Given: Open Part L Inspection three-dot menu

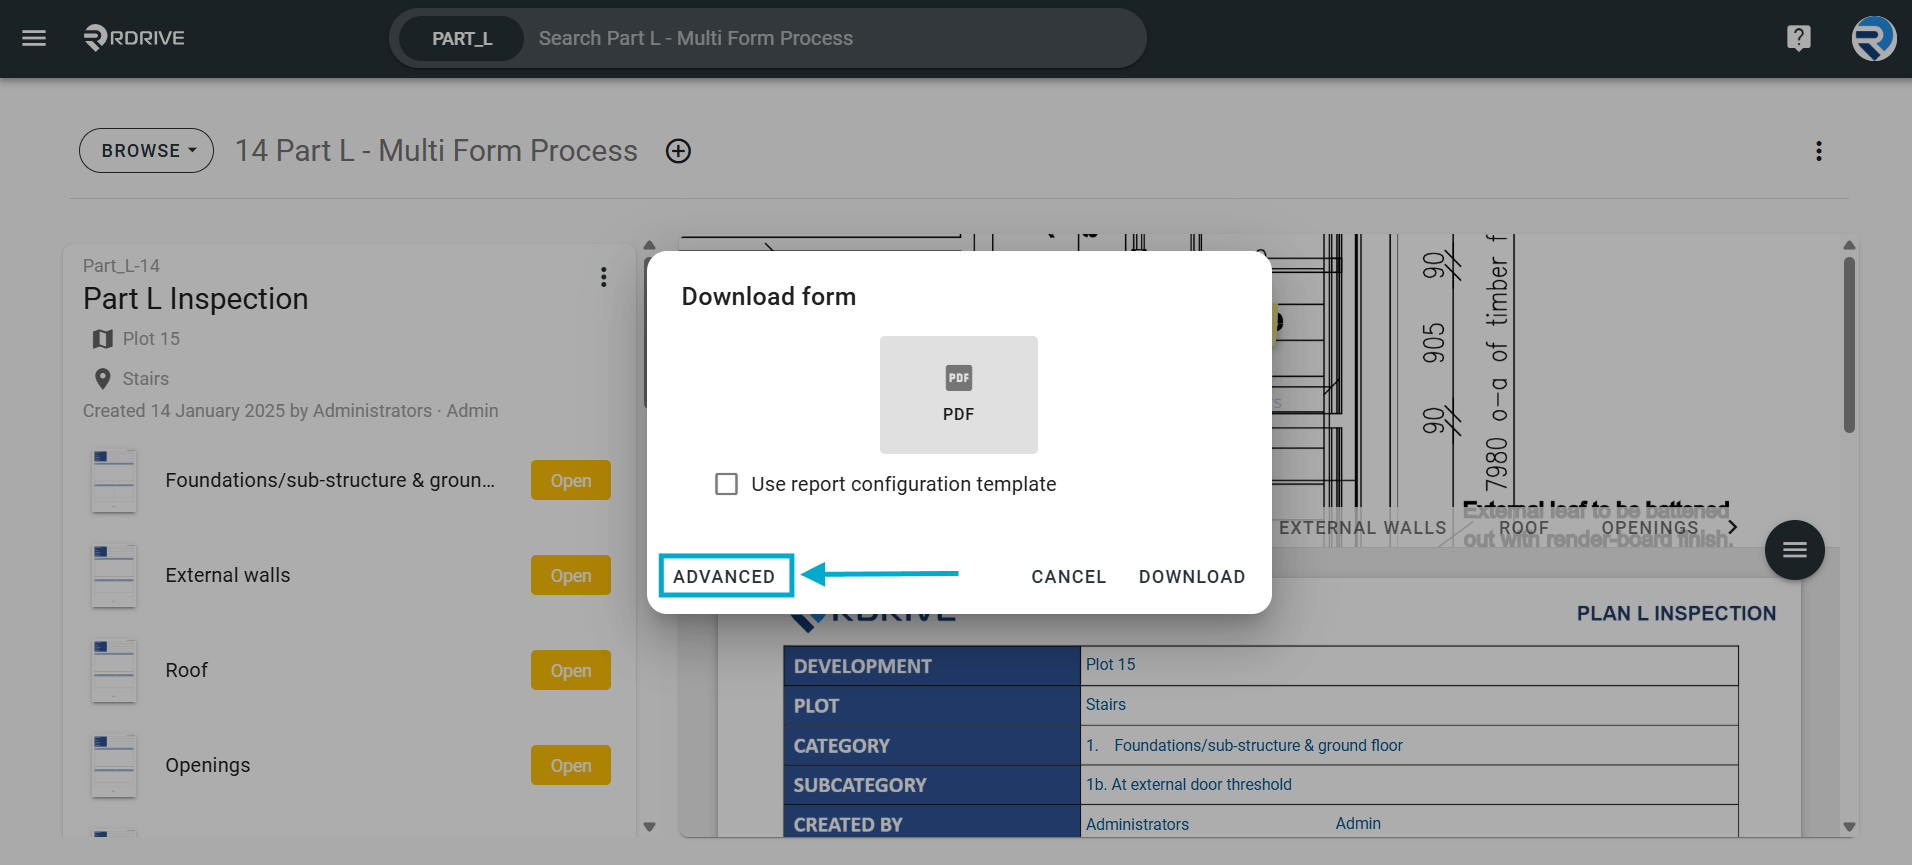Looking at the screenshot, I should point(603,277).
